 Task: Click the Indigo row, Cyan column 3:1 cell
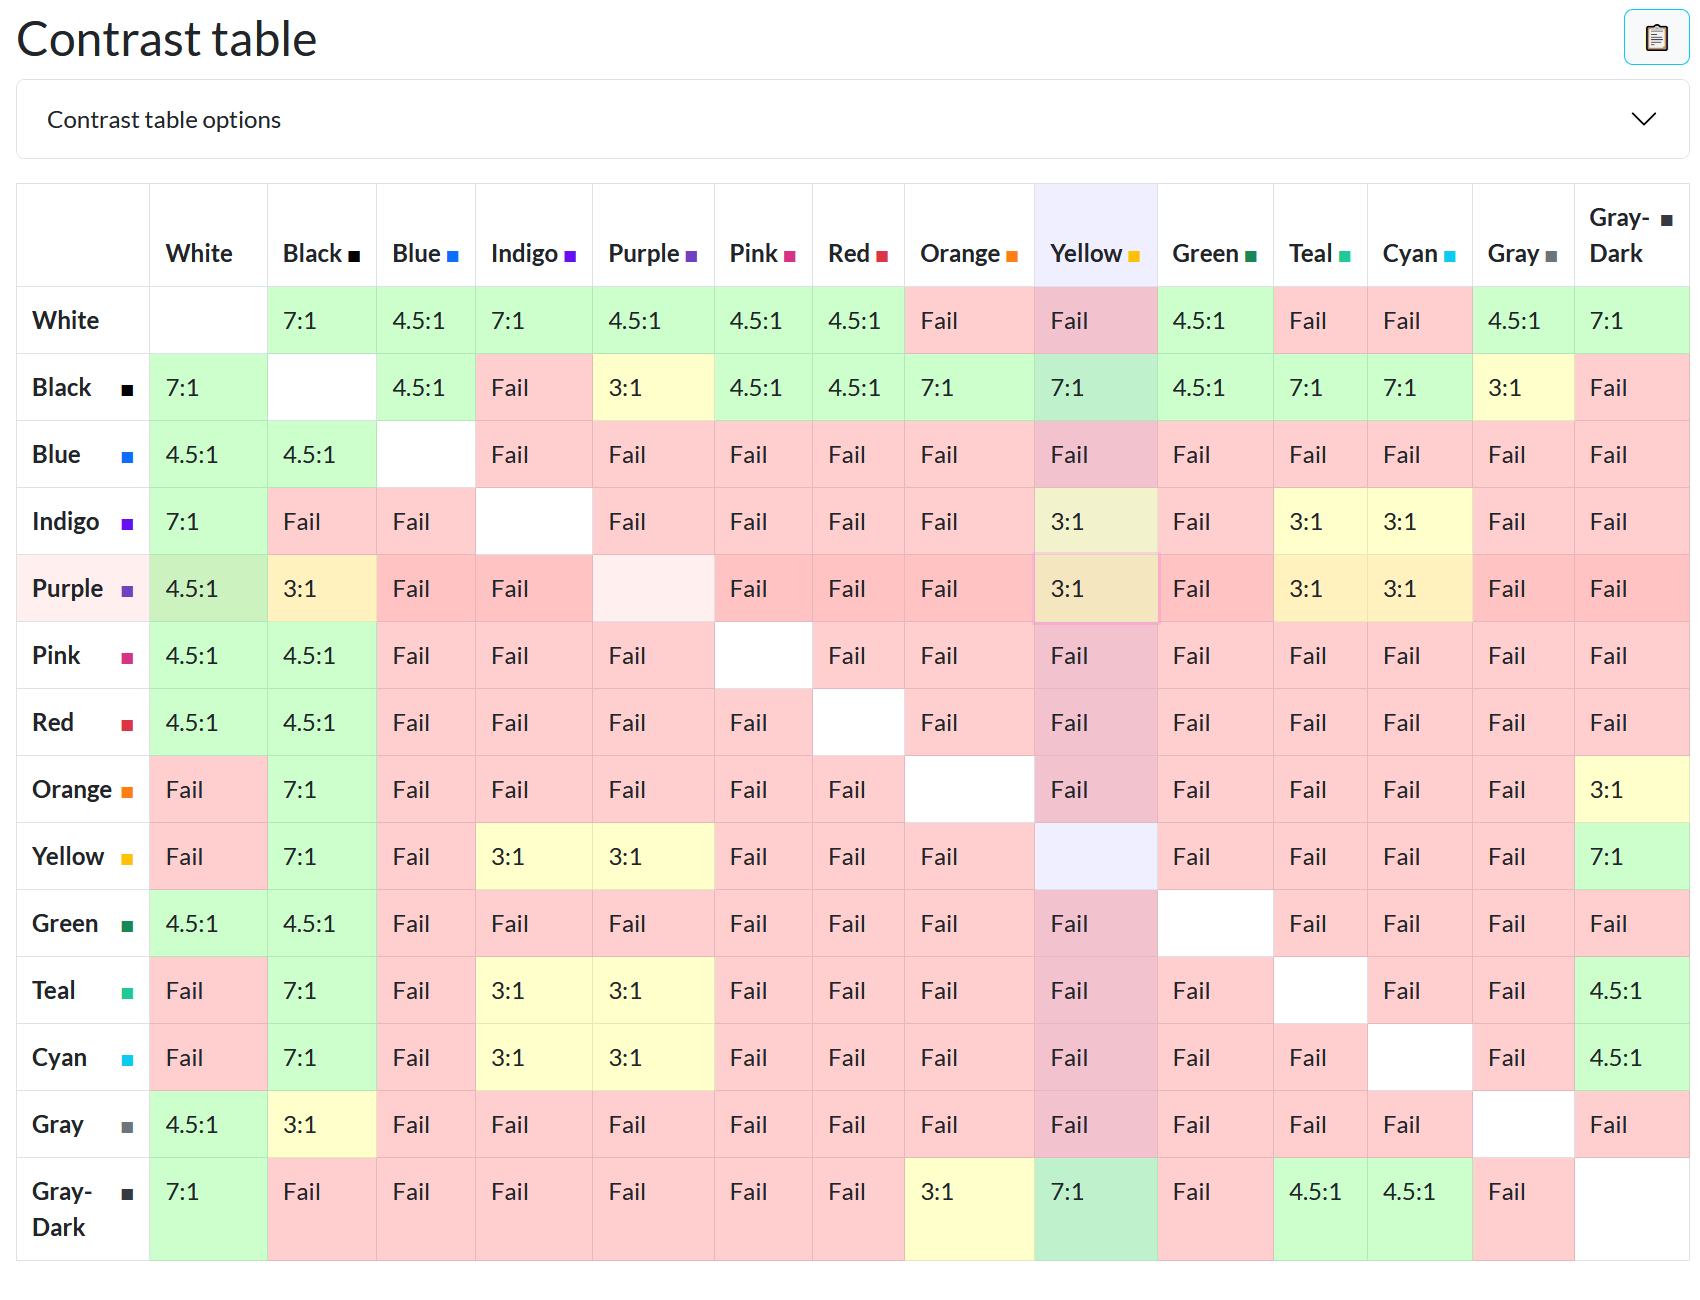coord(1420,521)
